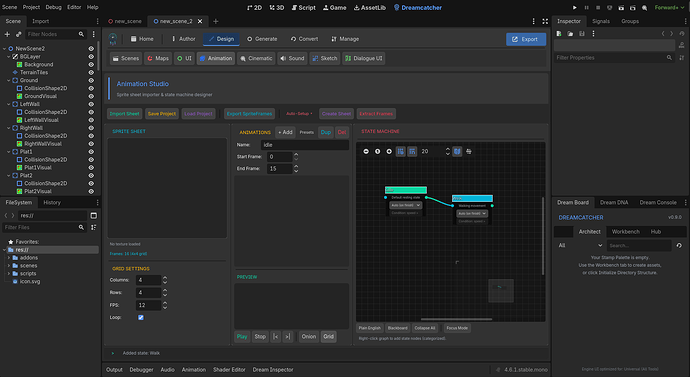
Task: Open the Dialogue UI design tool
Action: click(x=364, y=58)
